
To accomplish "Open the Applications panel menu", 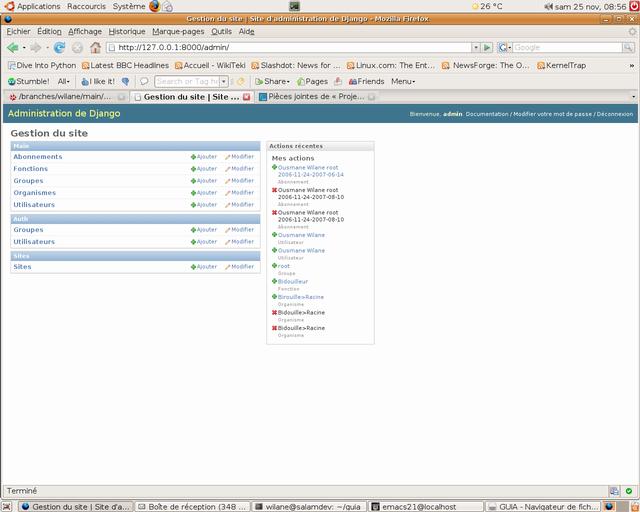I will tap(33, 6).
